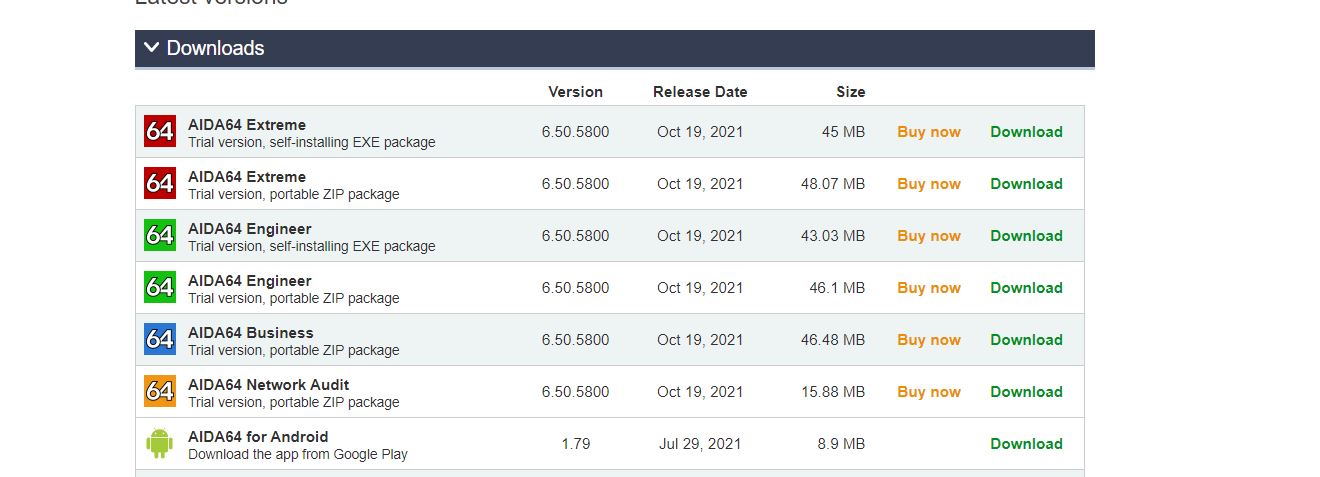
Task: Buy now AIDA64 Extreme EXE version
Action: [x=928, y=132]
